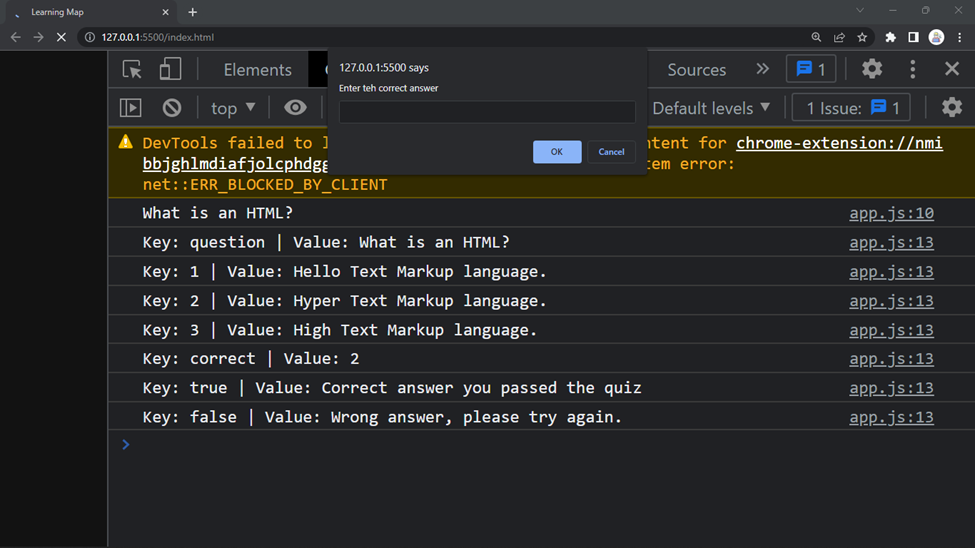This screenshot has height=548, width=975.
Task: Close the DevTools panel
Action: [951, 69]
